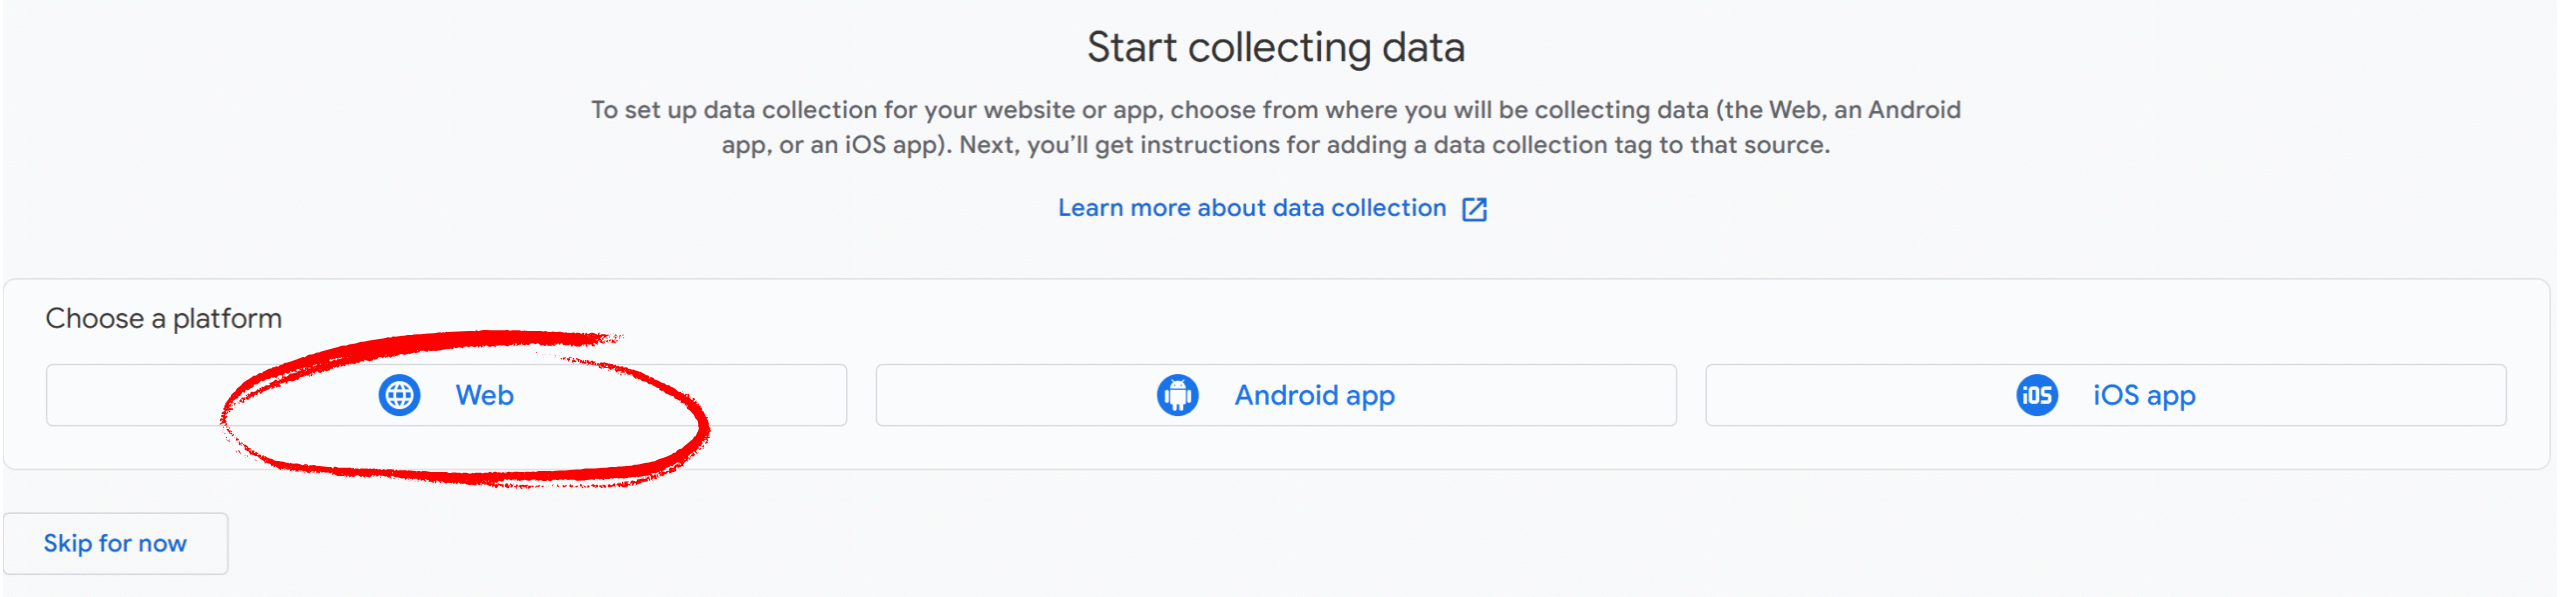Viewport: 2560px width, 597px height.
Task: Click the Skip for now button
Action: 115,543
